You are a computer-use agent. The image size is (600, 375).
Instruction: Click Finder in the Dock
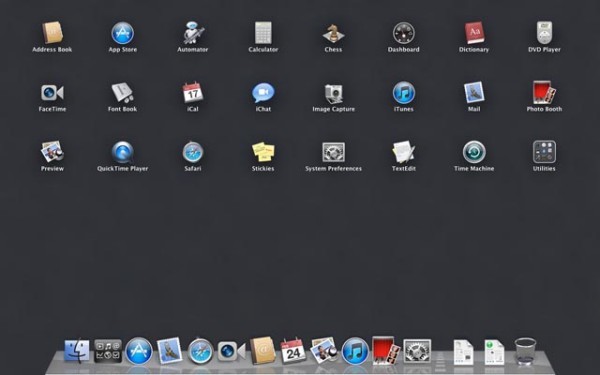point(77,351)
